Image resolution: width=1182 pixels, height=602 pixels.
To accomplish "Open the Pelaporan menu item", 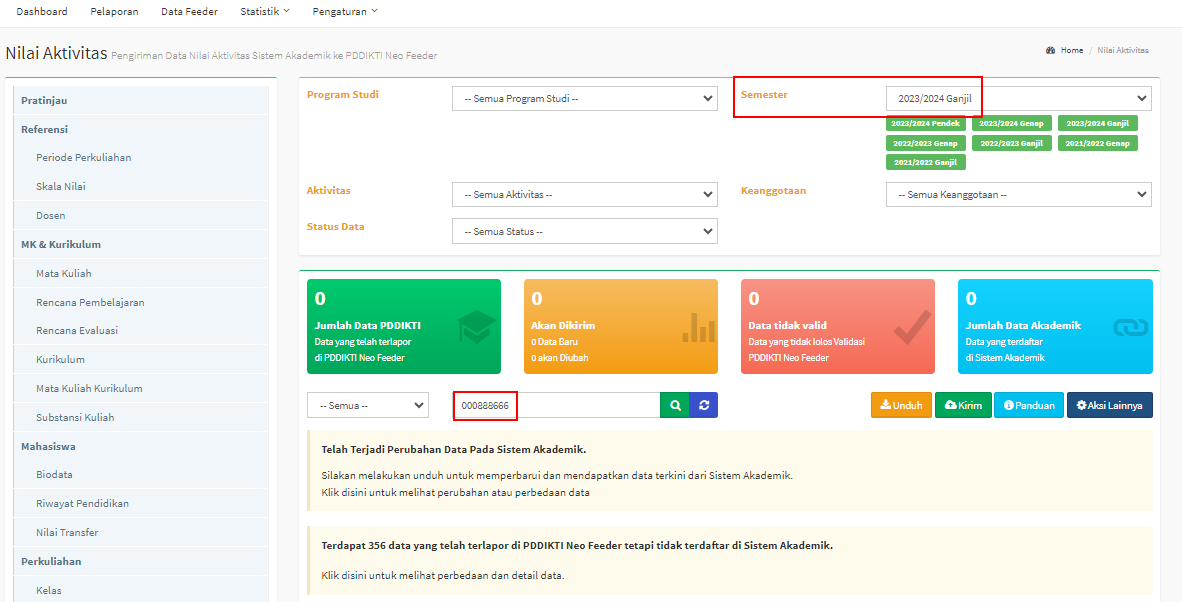I will (x=114, y=11).
